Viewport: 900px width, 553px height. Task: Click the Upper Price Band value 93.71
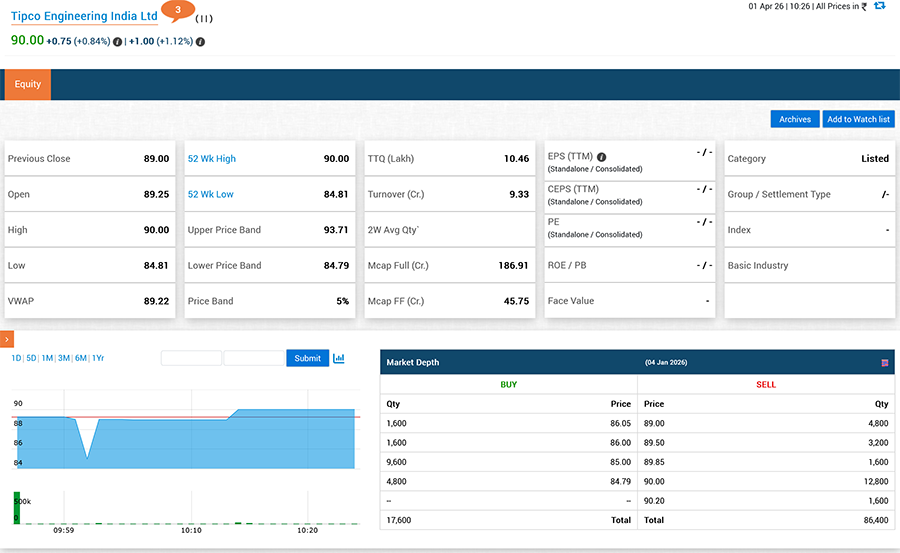336,230
